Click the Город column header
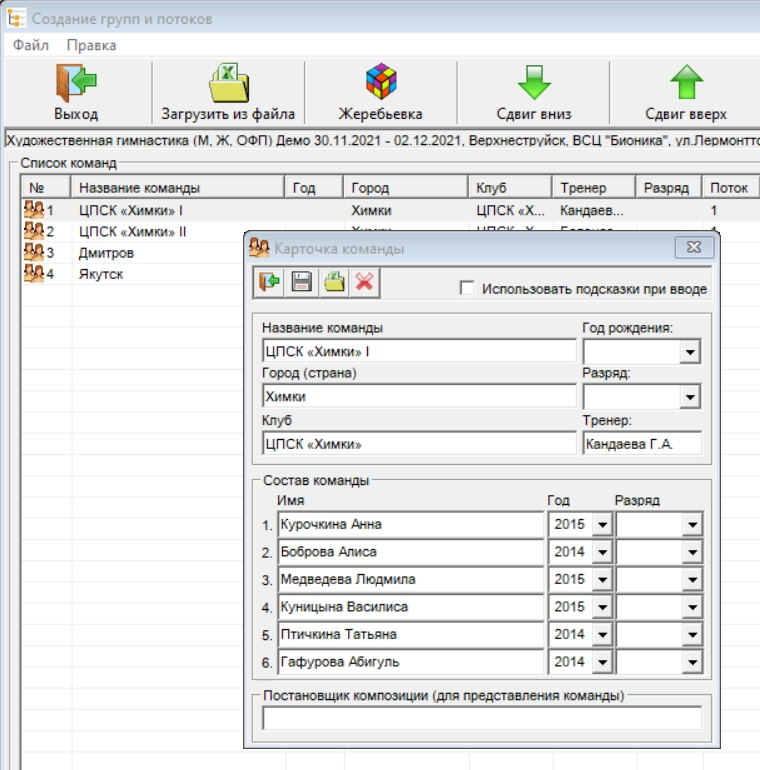 point(404,188)
